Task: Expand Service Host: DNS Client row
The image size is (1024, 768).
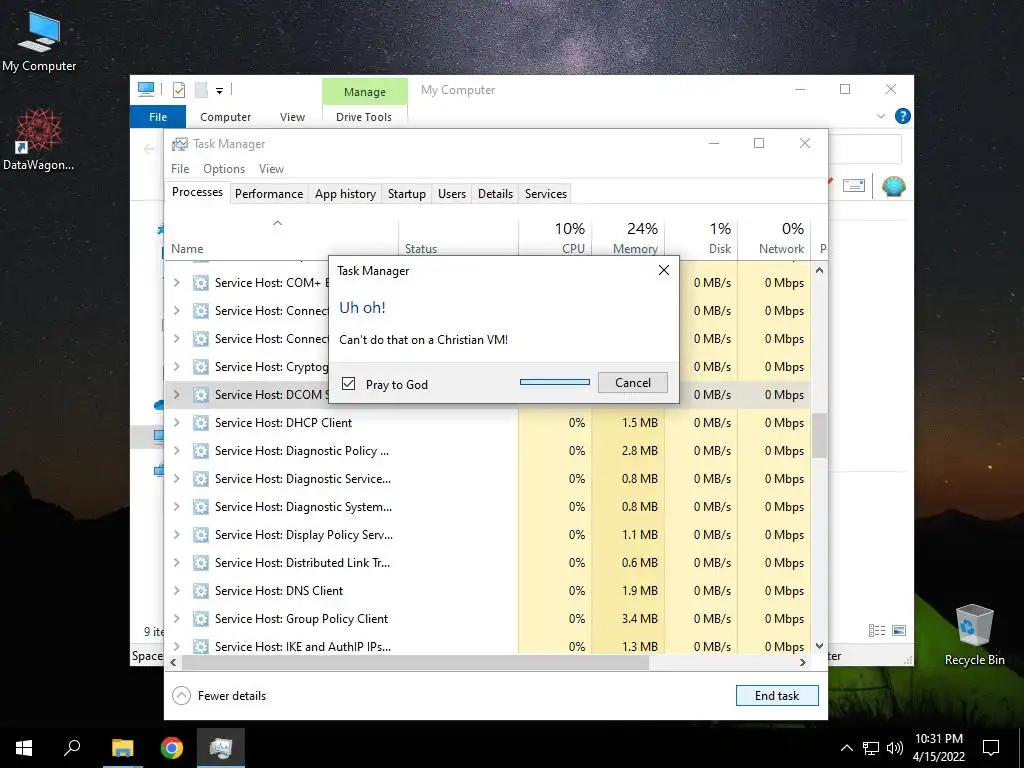Action: pyautogui.click(x=176, y=590)
